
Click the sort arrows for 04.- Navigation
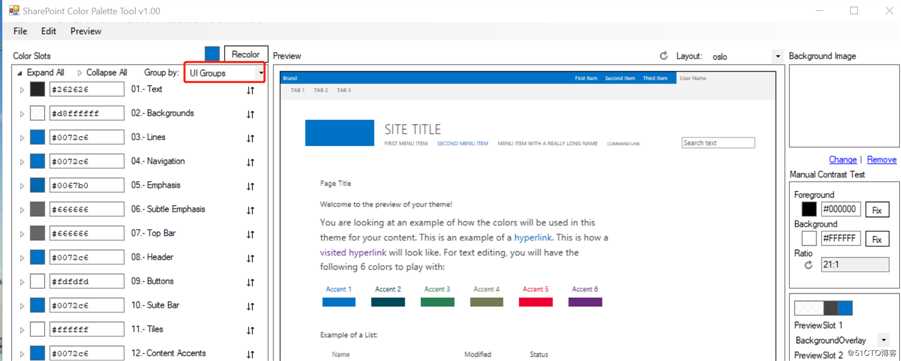pyautogui.click(x=250, y=163)
